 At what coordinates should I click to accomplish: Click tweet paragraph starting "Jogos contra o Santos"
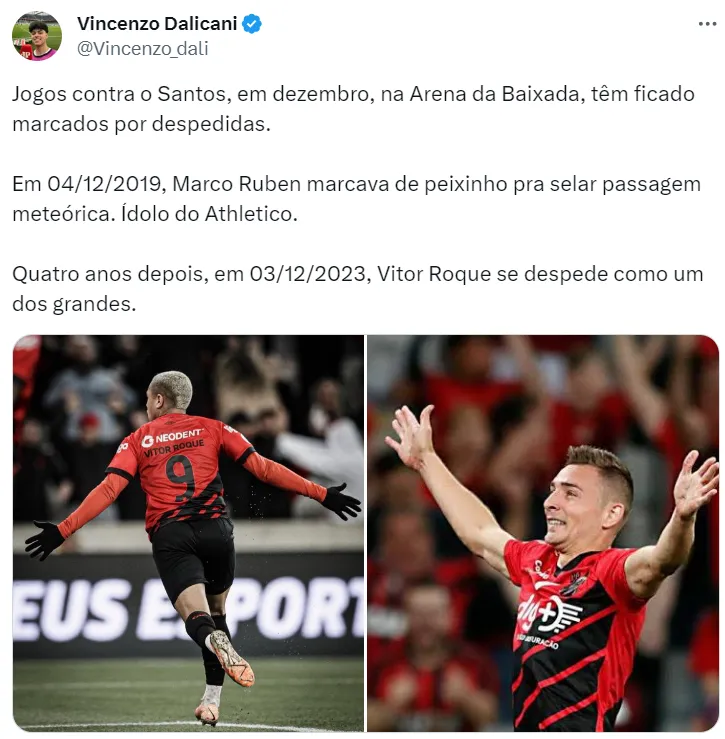(353, 109)
